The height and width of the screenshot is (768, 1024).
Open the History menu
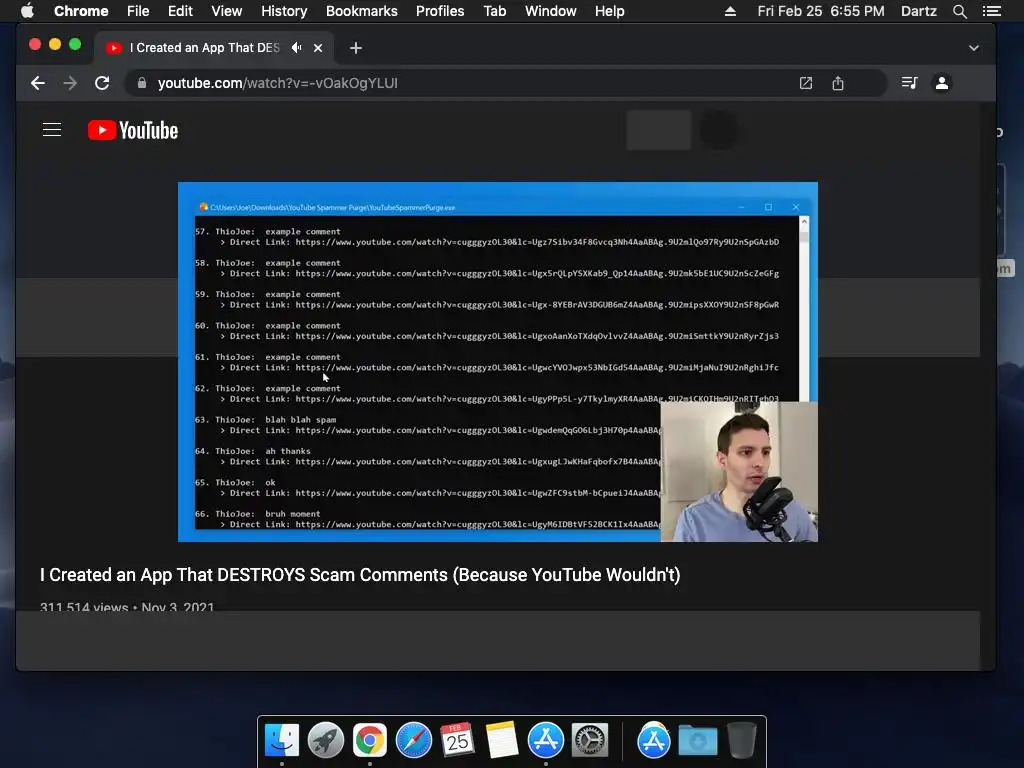point(284,11)
